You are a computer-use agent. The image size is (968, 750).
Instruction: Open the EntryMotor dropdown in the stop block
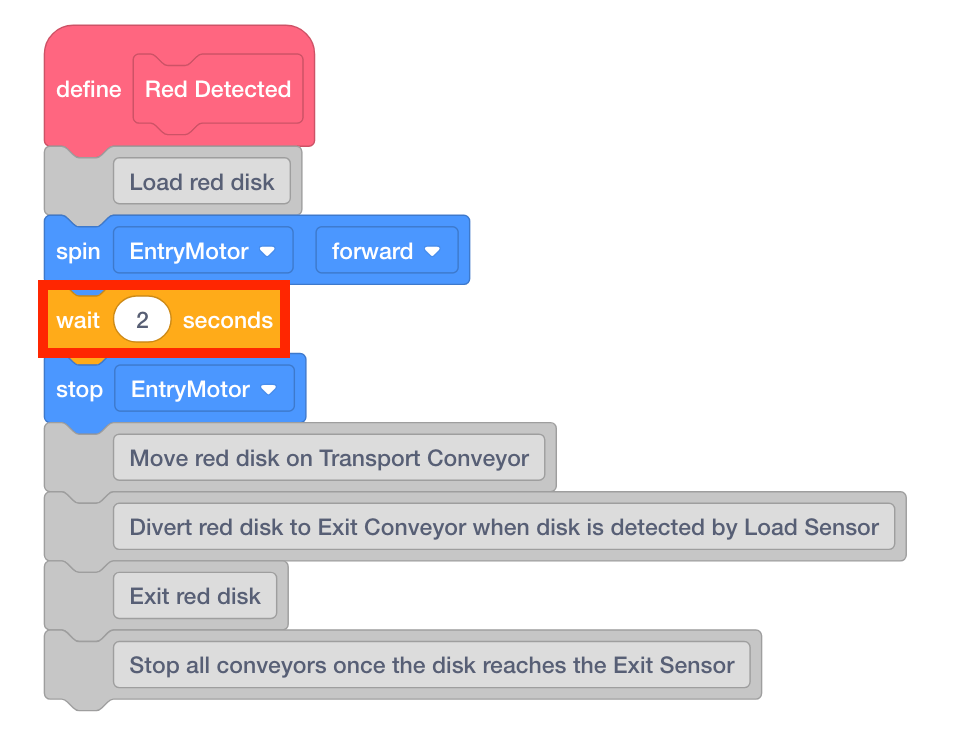(204, 389)
